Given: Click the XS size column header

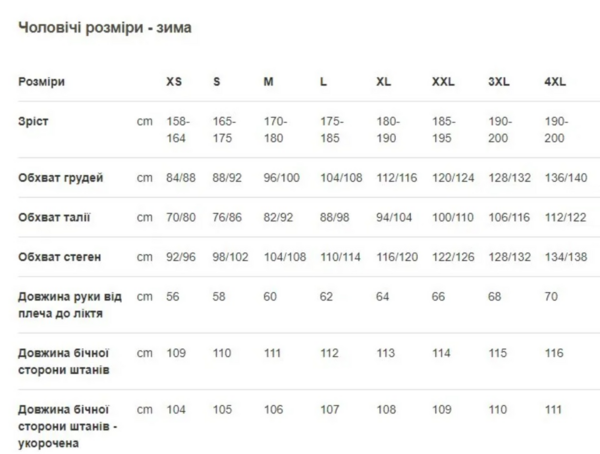Looking at the screenshot, I should 175,81.
